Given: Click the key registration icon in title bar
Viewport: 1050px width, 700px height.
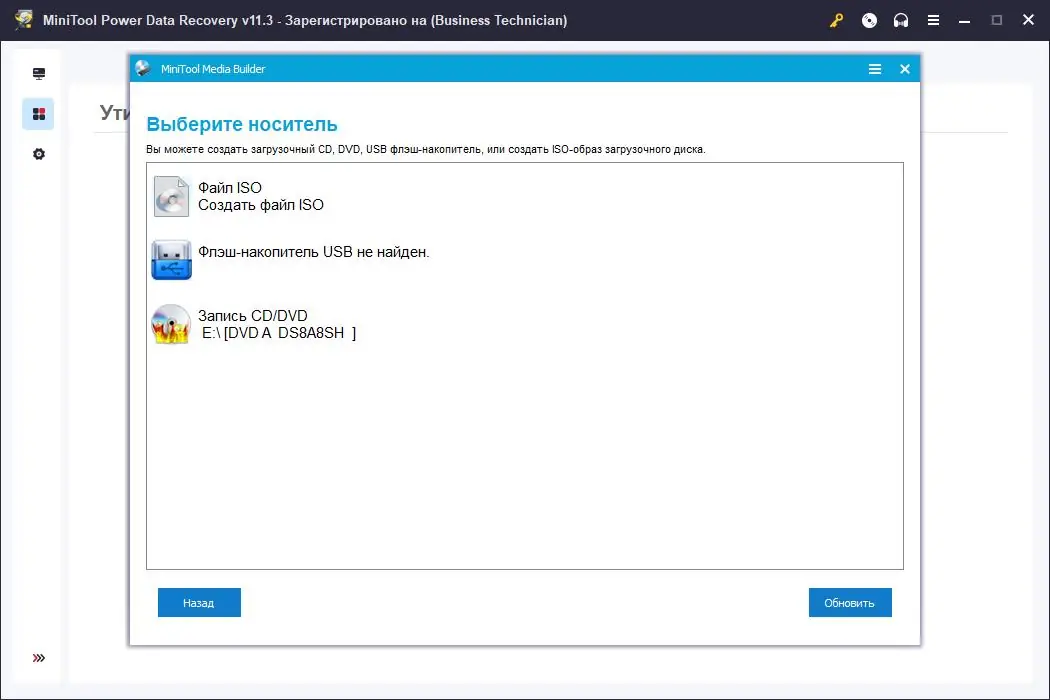Looking at the screenshot, I should (x=836, y=20).
